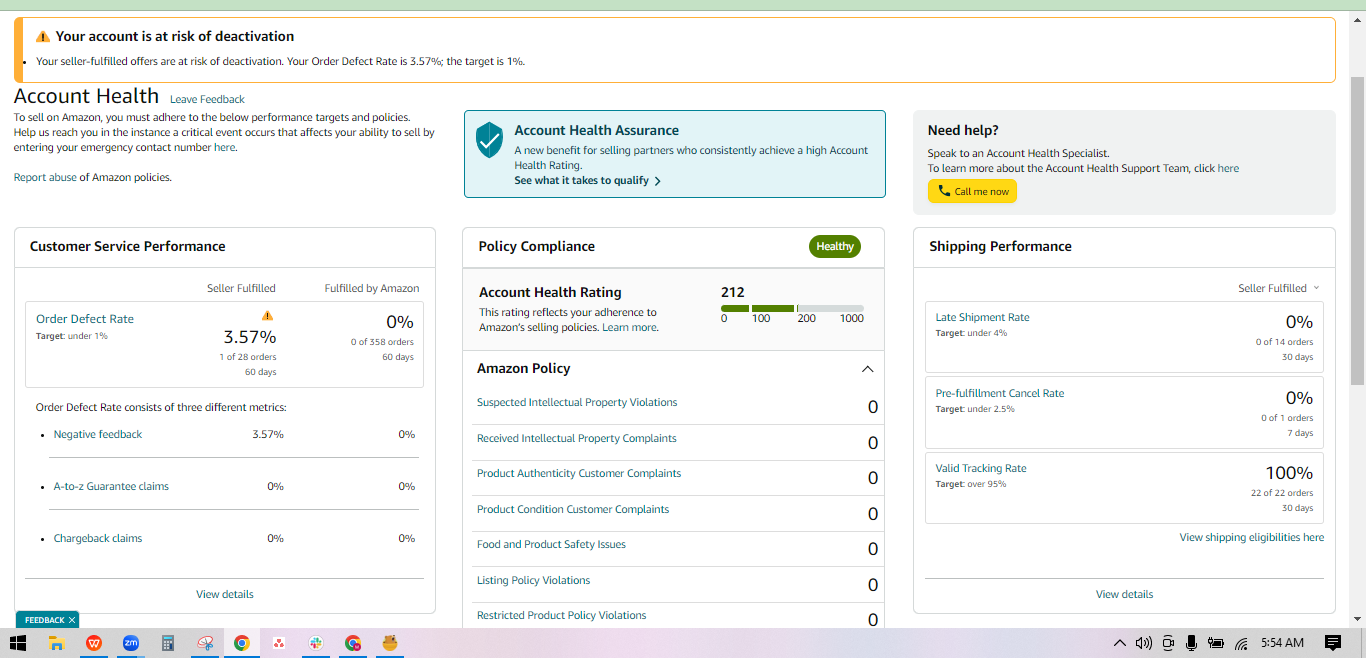This screenshot has width=1366, height=658.
Task: Open WPS Office from taskbar
Action: [x=94, y=643]
